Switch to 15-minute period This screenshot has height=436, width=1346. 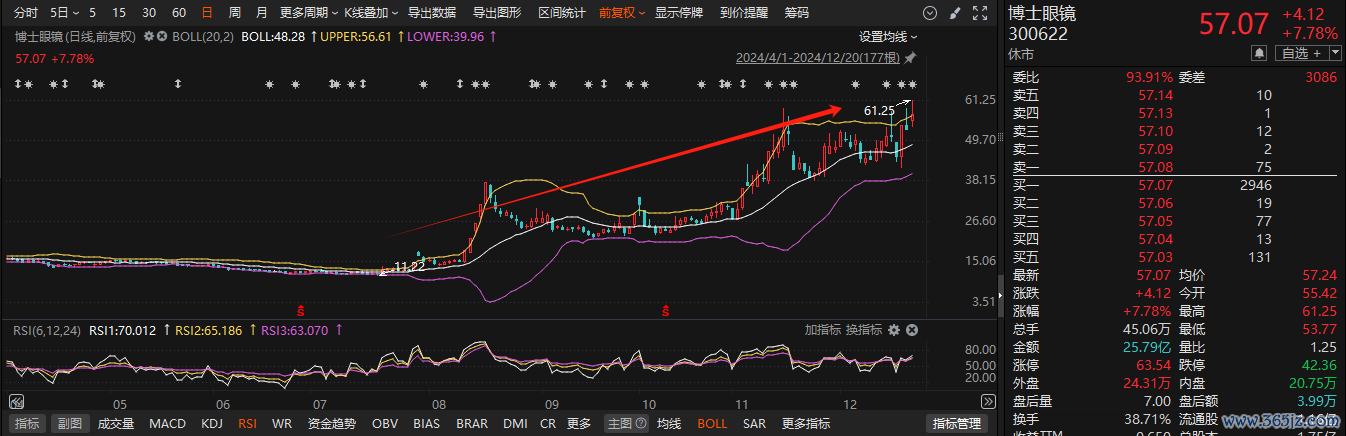[119, 13]
